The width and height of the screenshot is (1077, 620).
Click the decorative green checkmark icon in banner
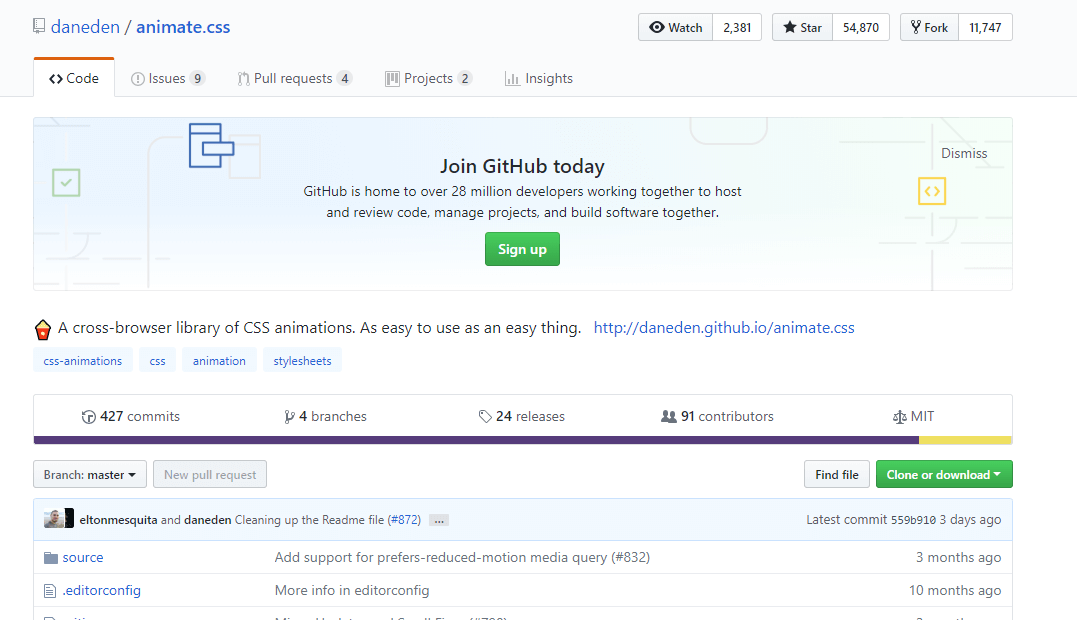66,183
